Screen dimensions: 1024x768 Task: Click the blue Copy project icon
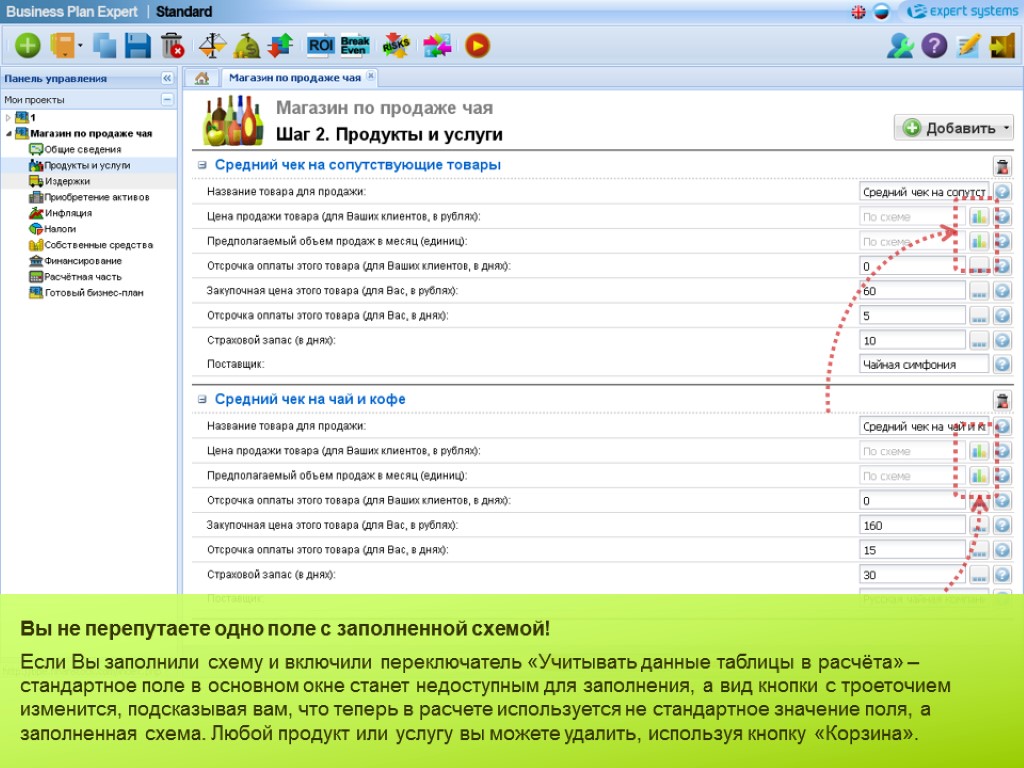[x=104, y=46]
